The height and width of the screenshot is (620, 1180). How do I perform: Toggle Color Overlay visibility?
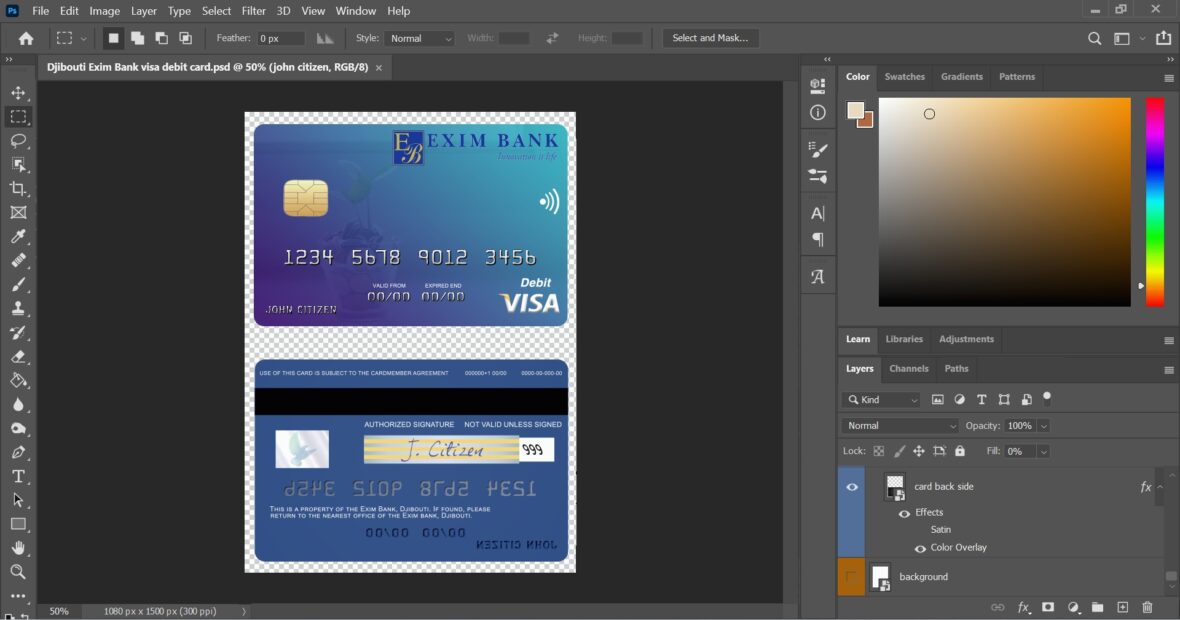point(919,547)
